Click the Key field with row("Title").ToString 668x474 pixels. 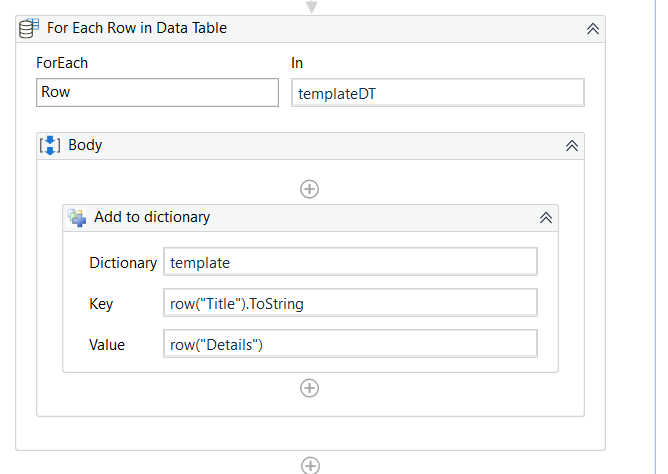pyautogui.click(x=350, y=303)
